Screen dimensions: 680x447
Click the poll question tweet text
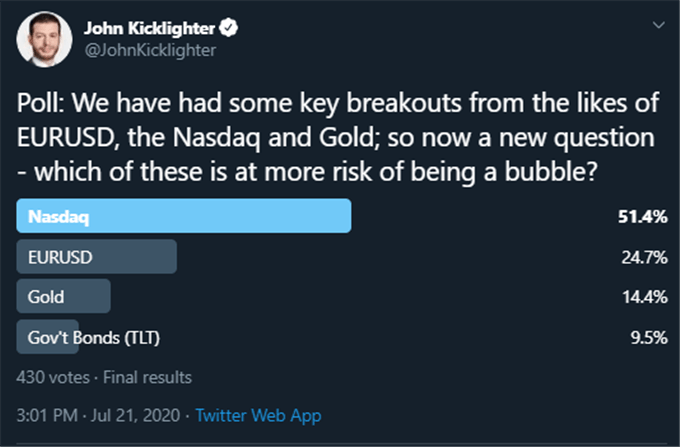[x=338, y=137]
